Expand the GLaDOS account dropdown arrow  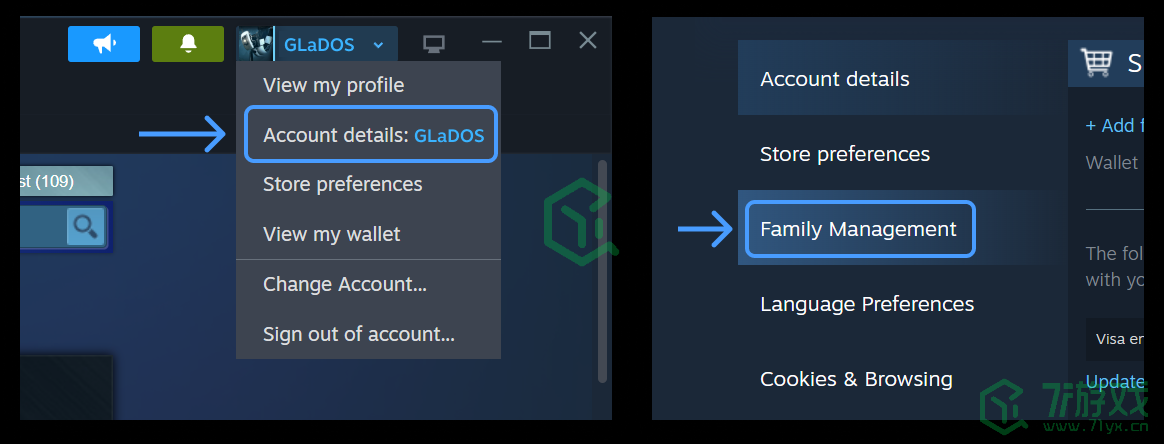point(378,45)
